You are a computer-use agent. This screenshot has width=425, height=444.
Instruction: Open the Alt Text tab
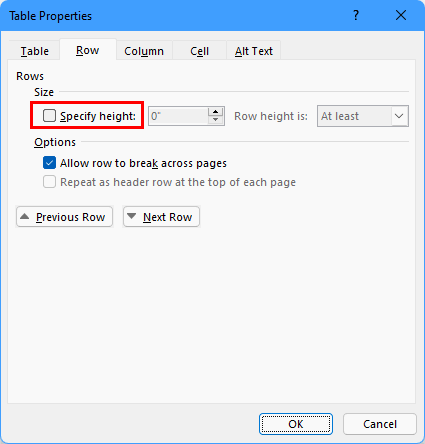(254, 51)
